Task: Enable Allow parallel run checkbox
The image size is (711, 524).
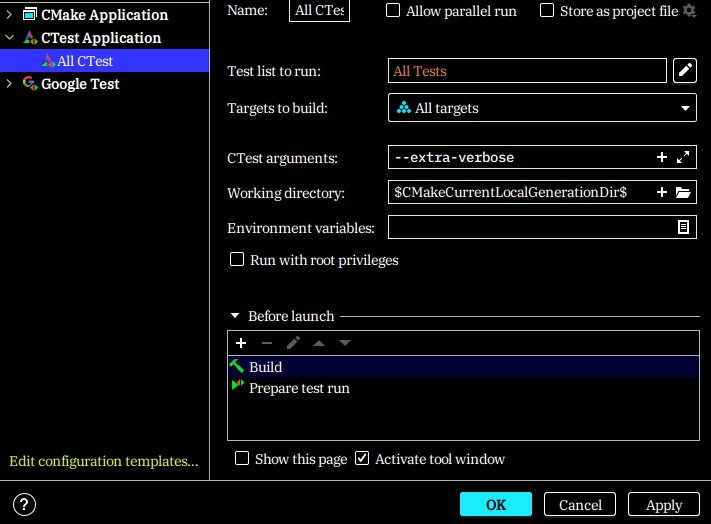Action: 393,10
